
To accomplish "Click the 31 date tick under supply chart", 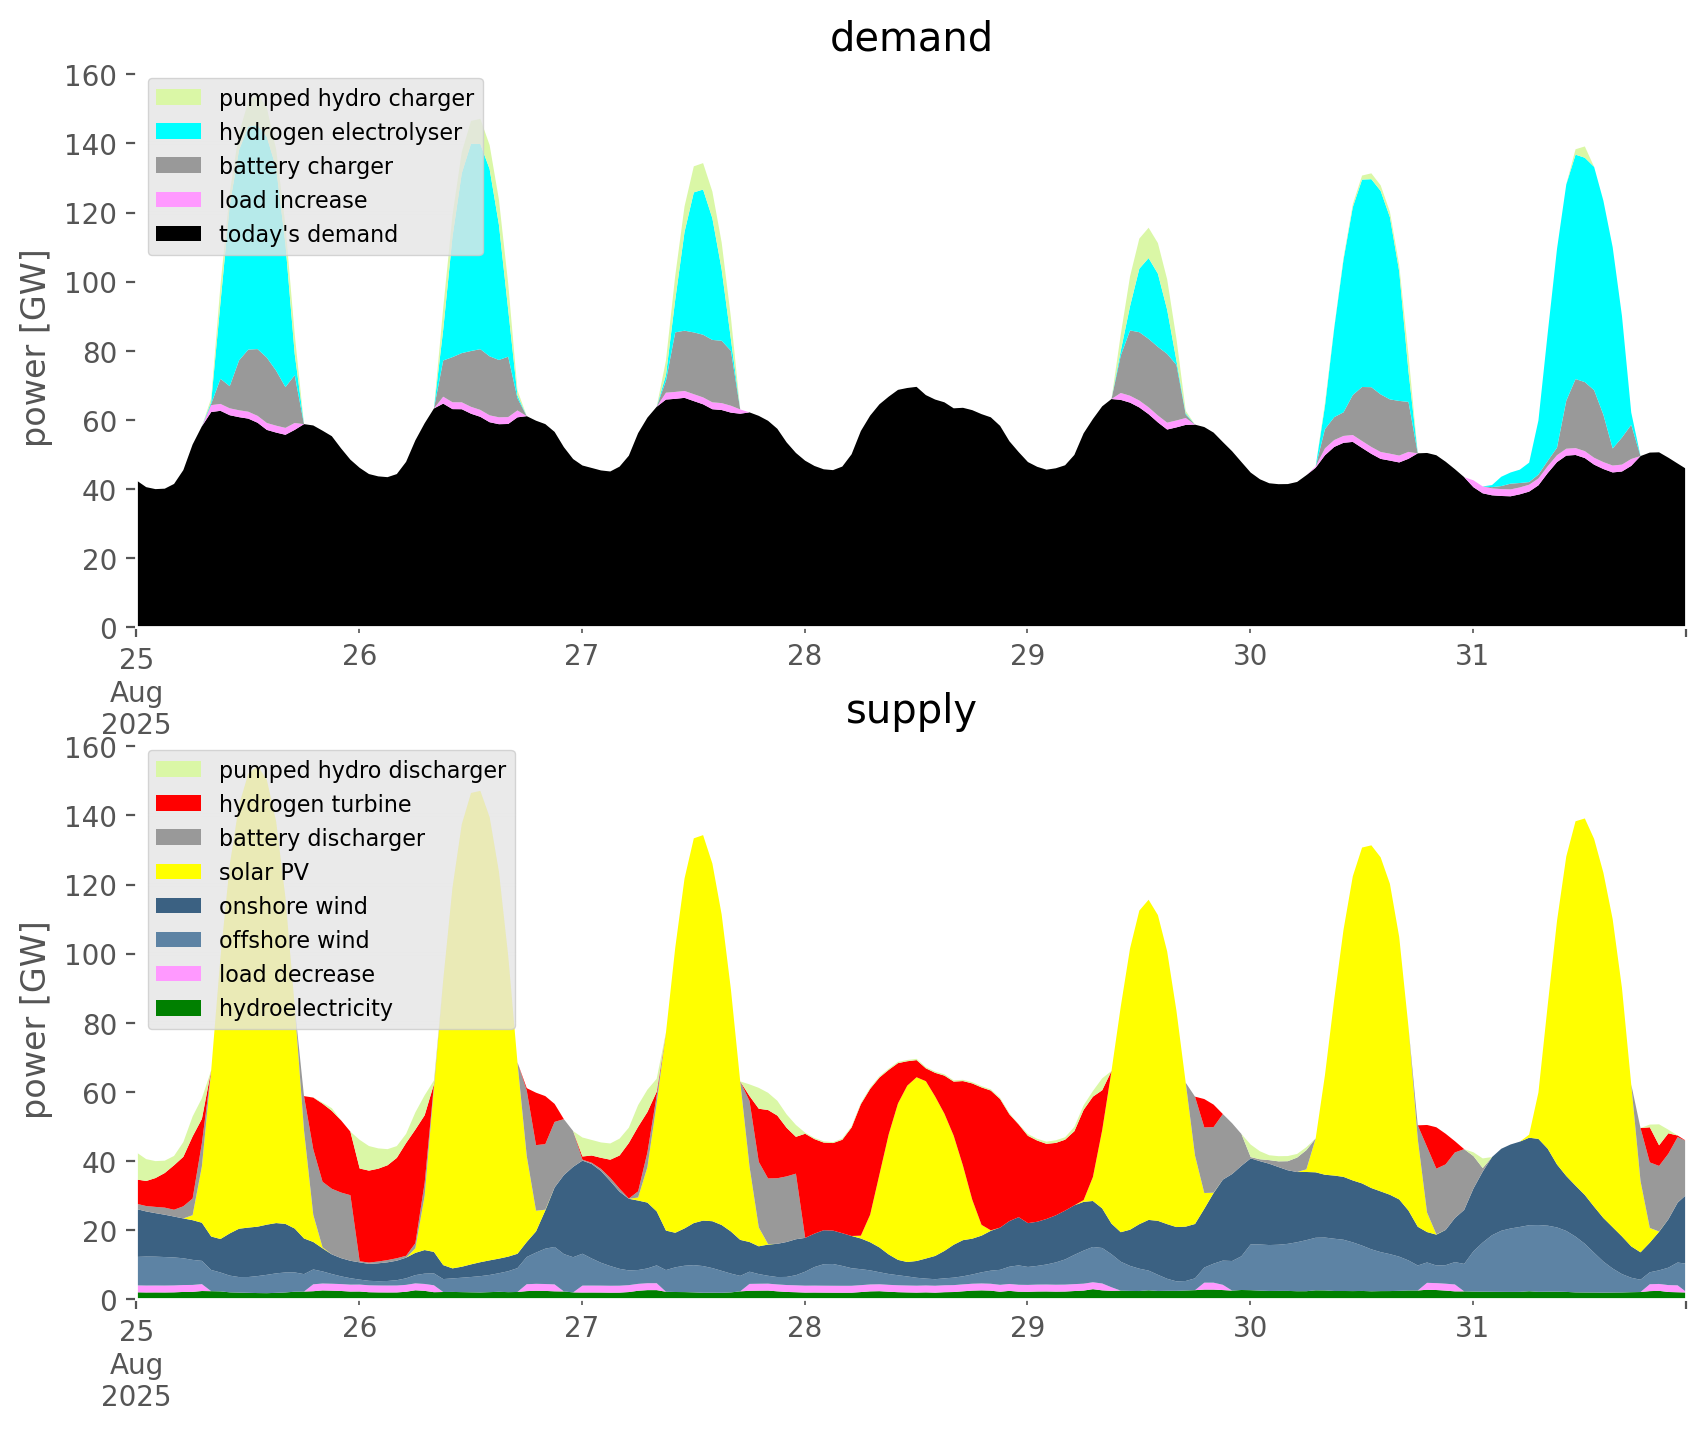I will coord(1472,1328).
